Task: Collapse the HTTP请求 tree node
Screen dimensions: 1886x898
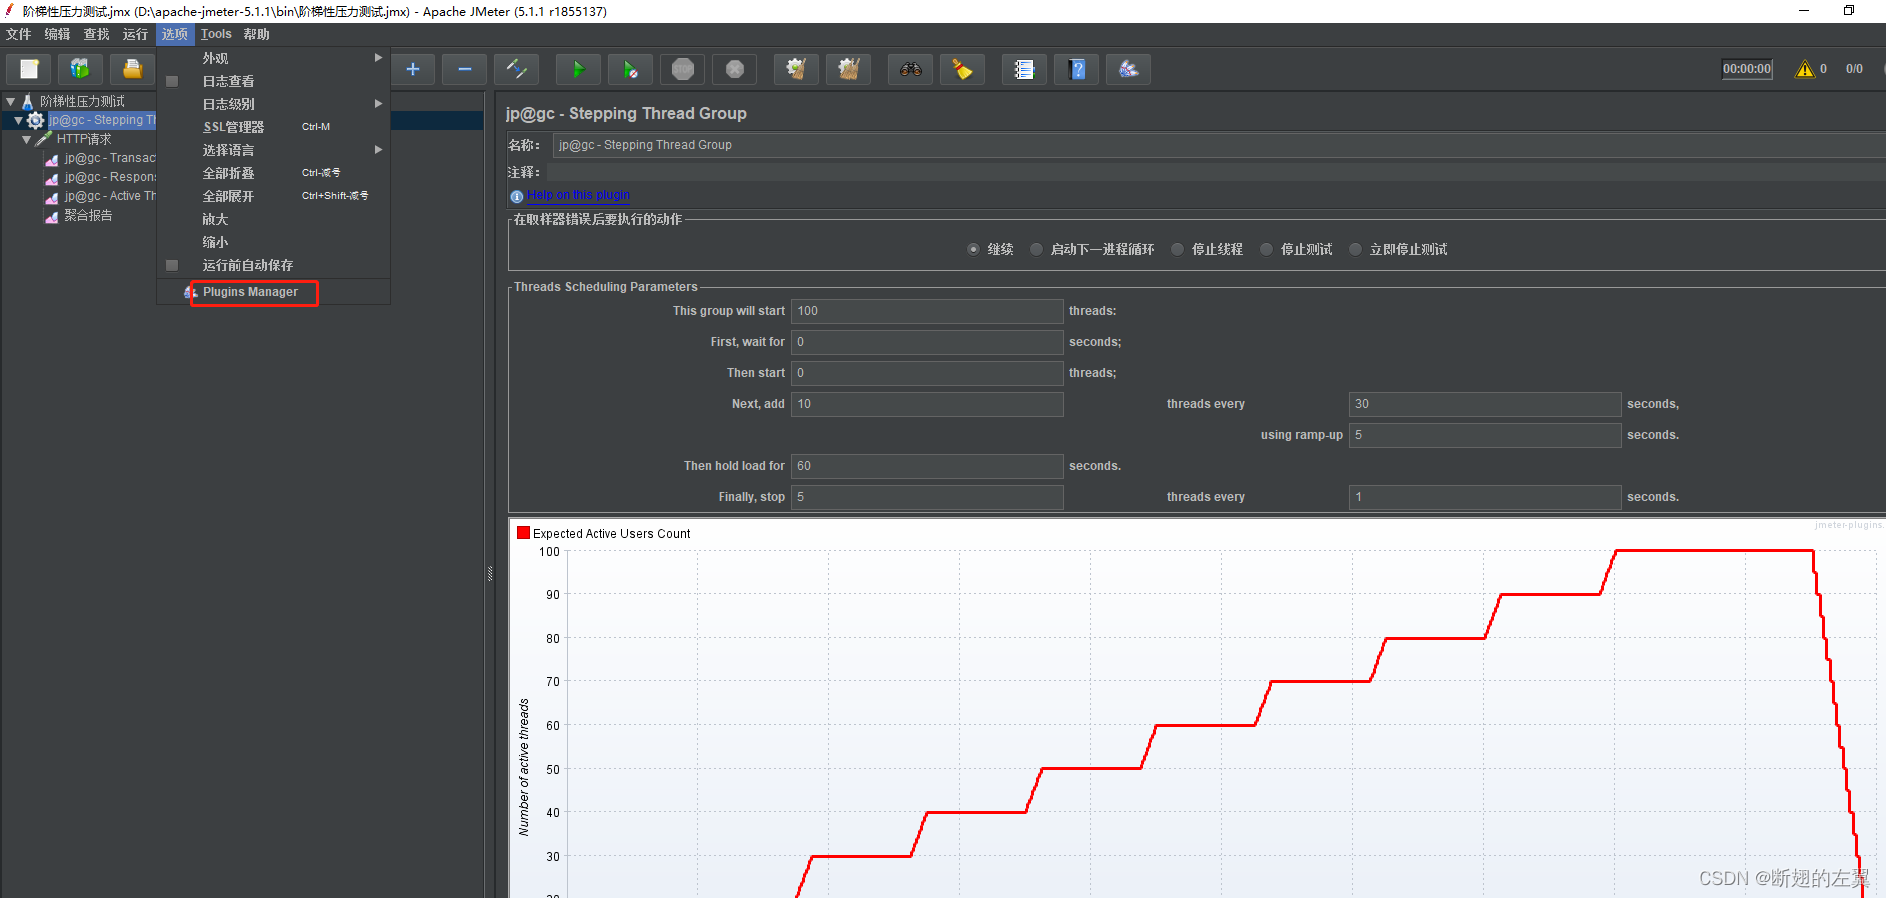Action: tap(27, 139)
